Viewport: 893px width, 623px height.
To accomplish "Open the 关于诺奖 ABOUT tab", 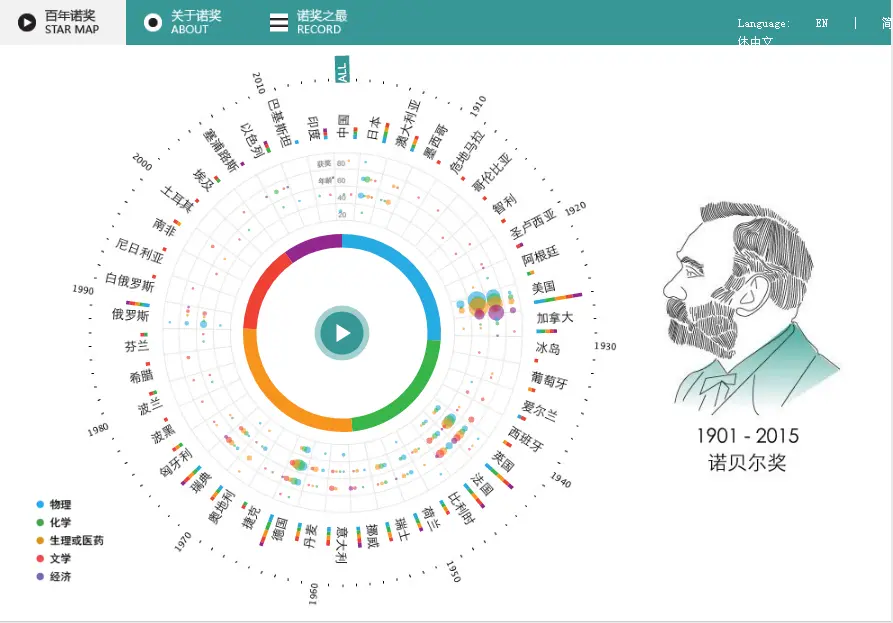I will coord(183,22).
